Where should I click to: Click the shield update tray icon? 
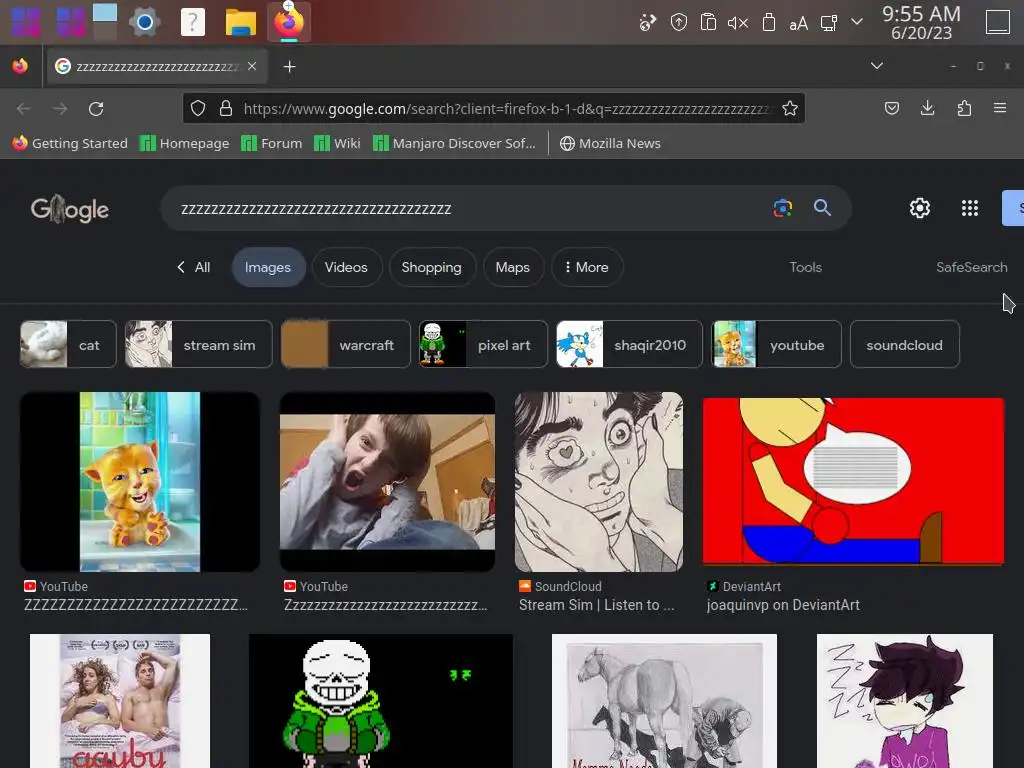[x=679, y=23]
